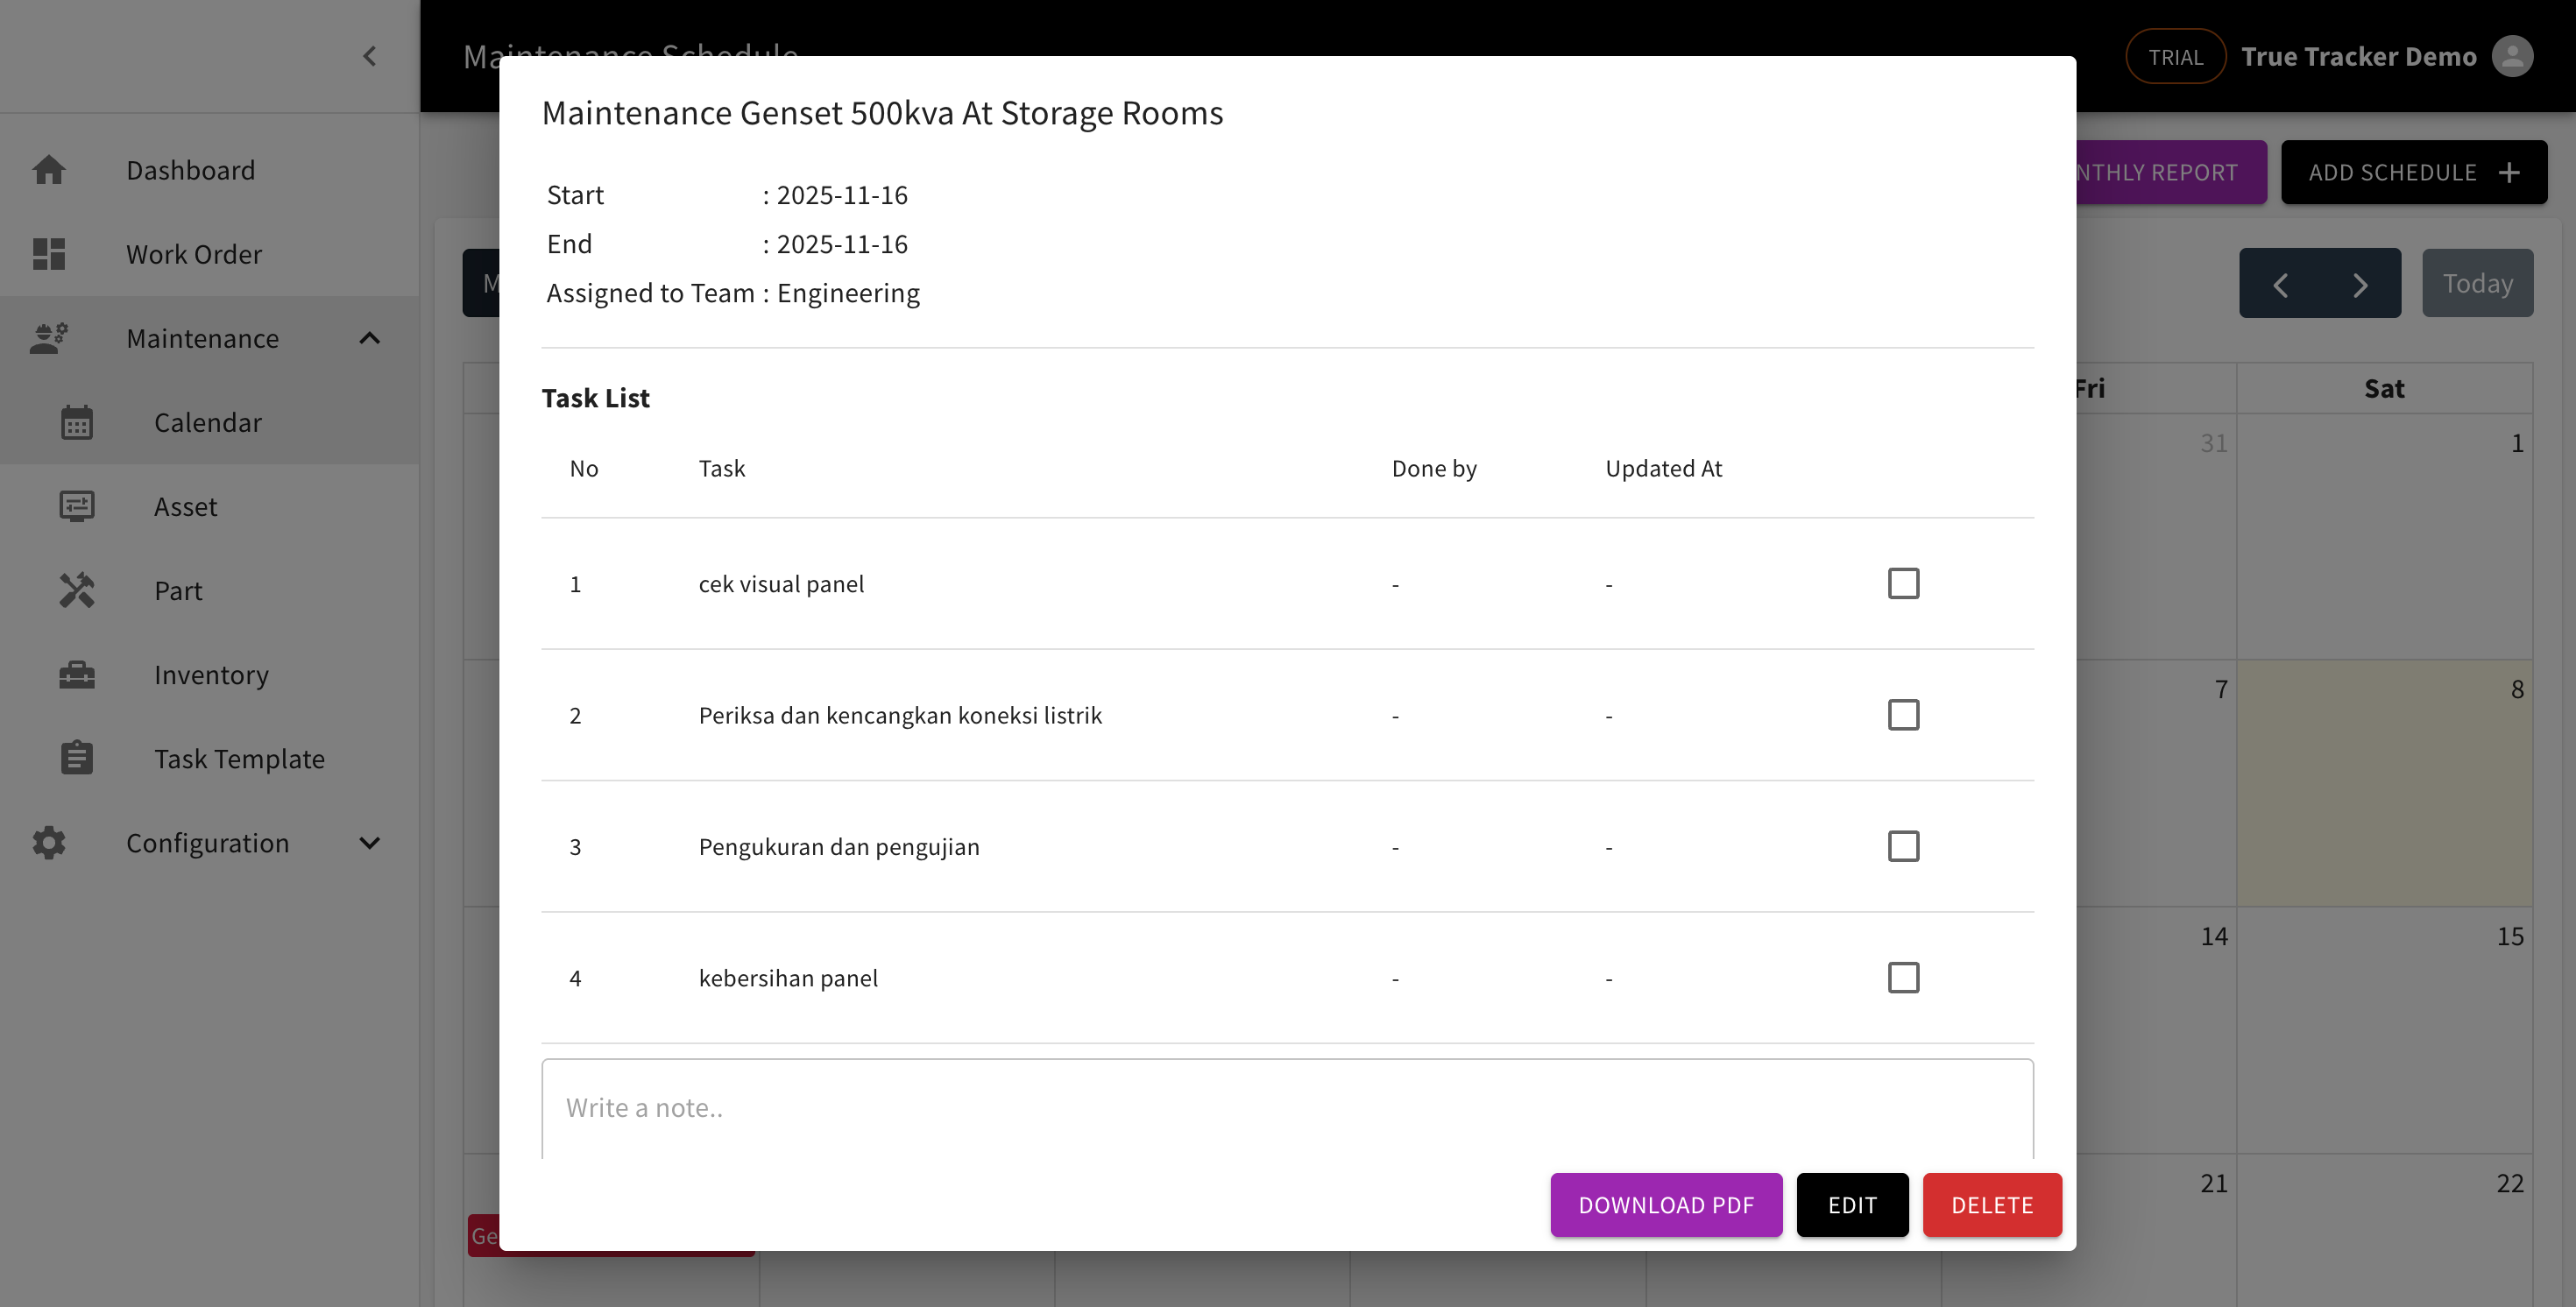Collapse the sidebar with left arrow

point(369,56)
